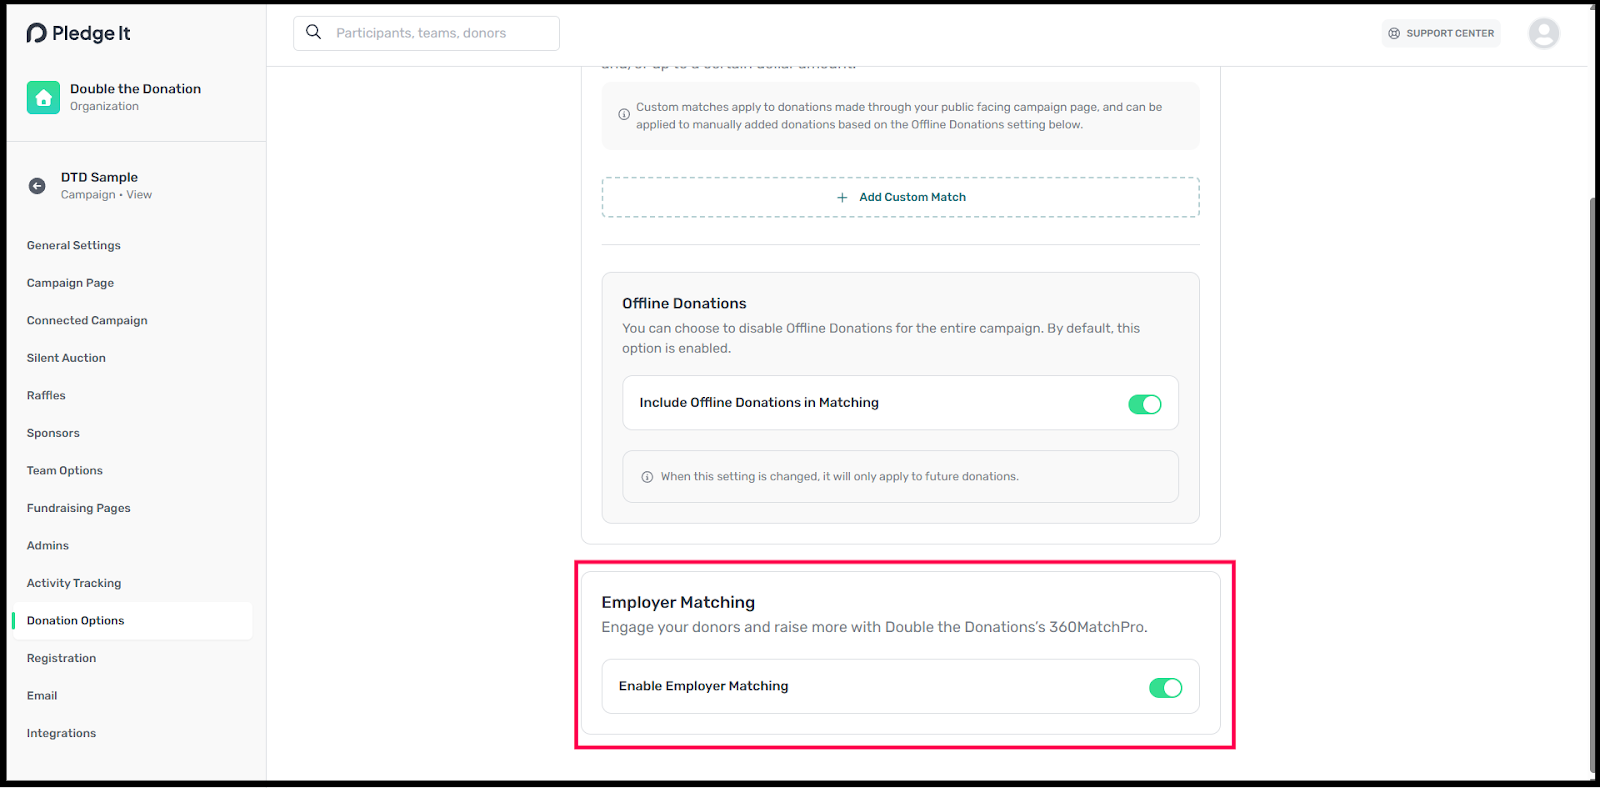Click the Support Center button
The height and width of the screenshot is (788, 1600).
click(1441, 33)
